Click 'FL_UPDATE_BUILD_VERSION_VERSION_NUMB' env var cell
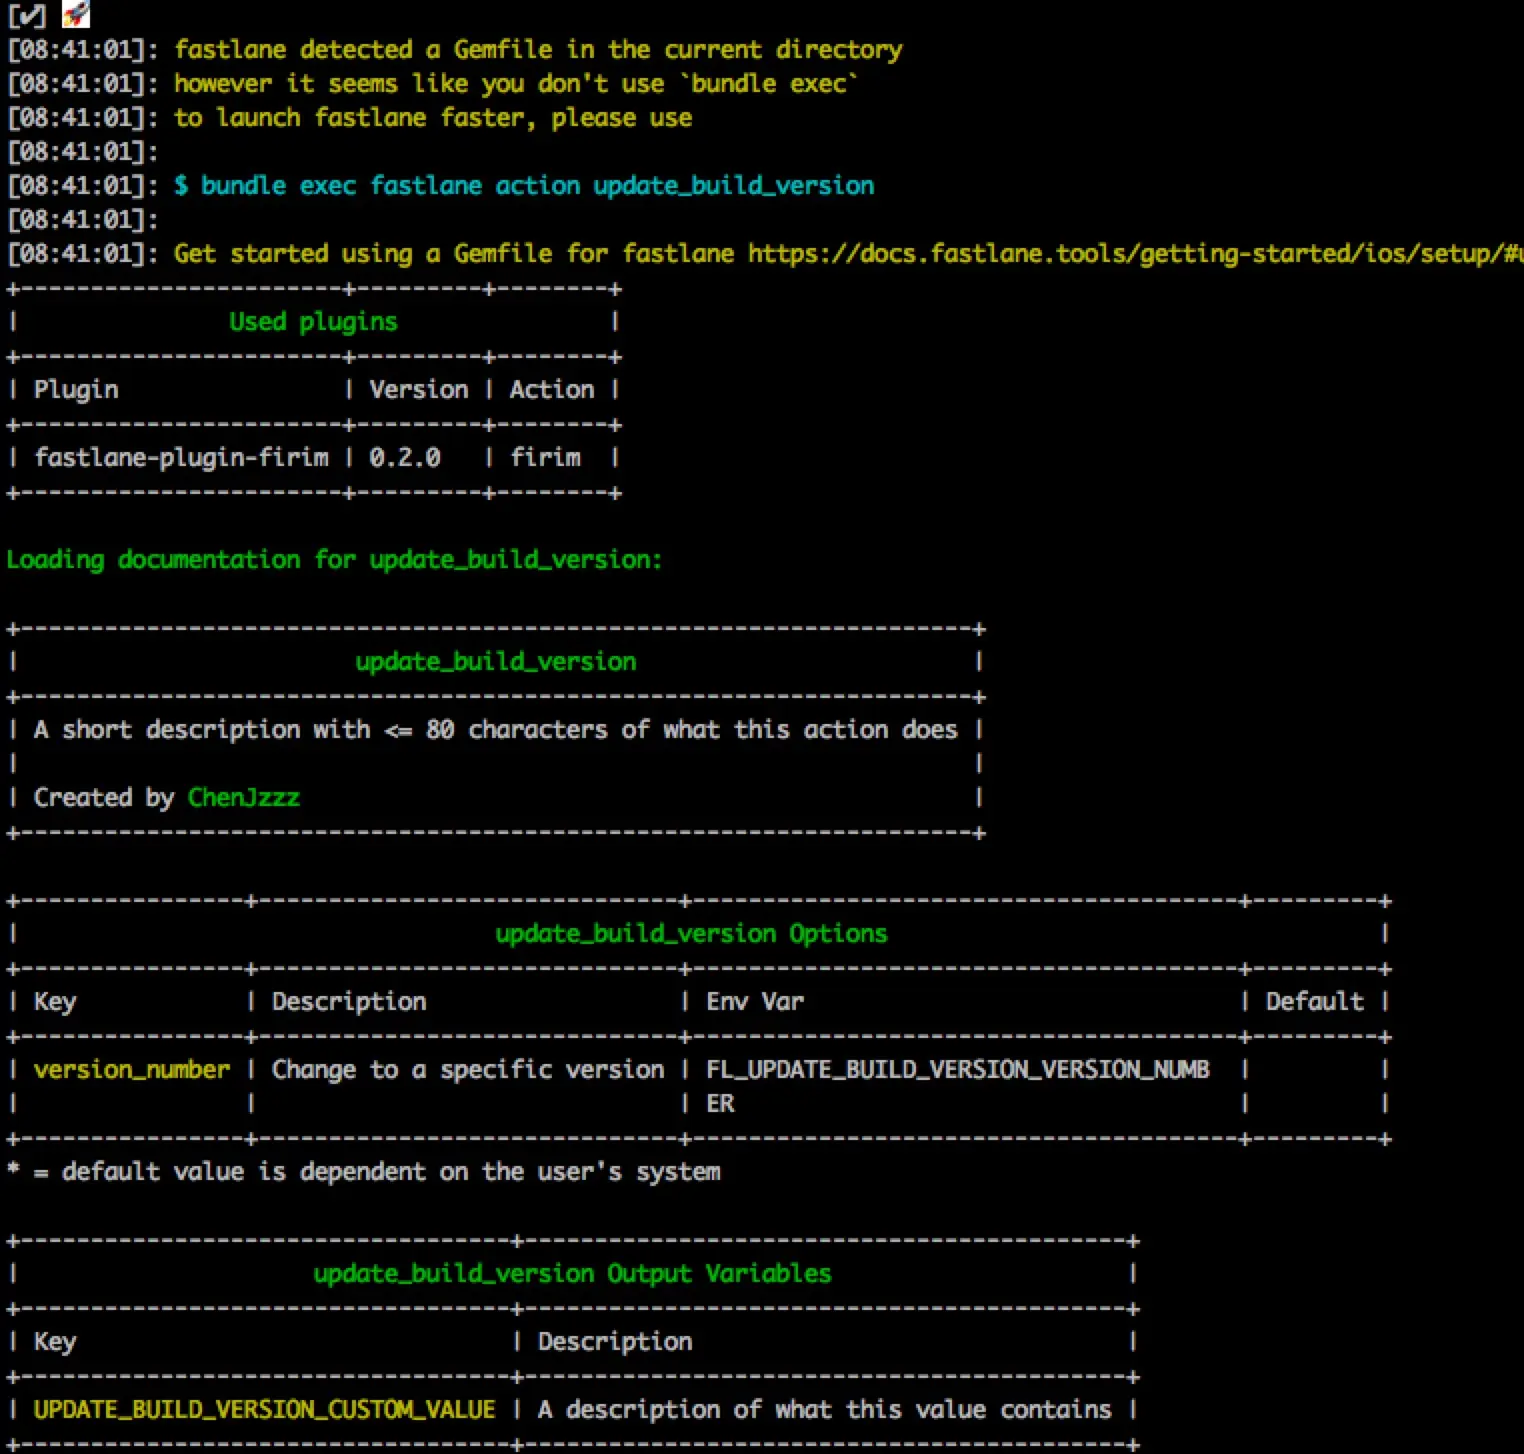 pyautogui.click(x=958, y=1070)
